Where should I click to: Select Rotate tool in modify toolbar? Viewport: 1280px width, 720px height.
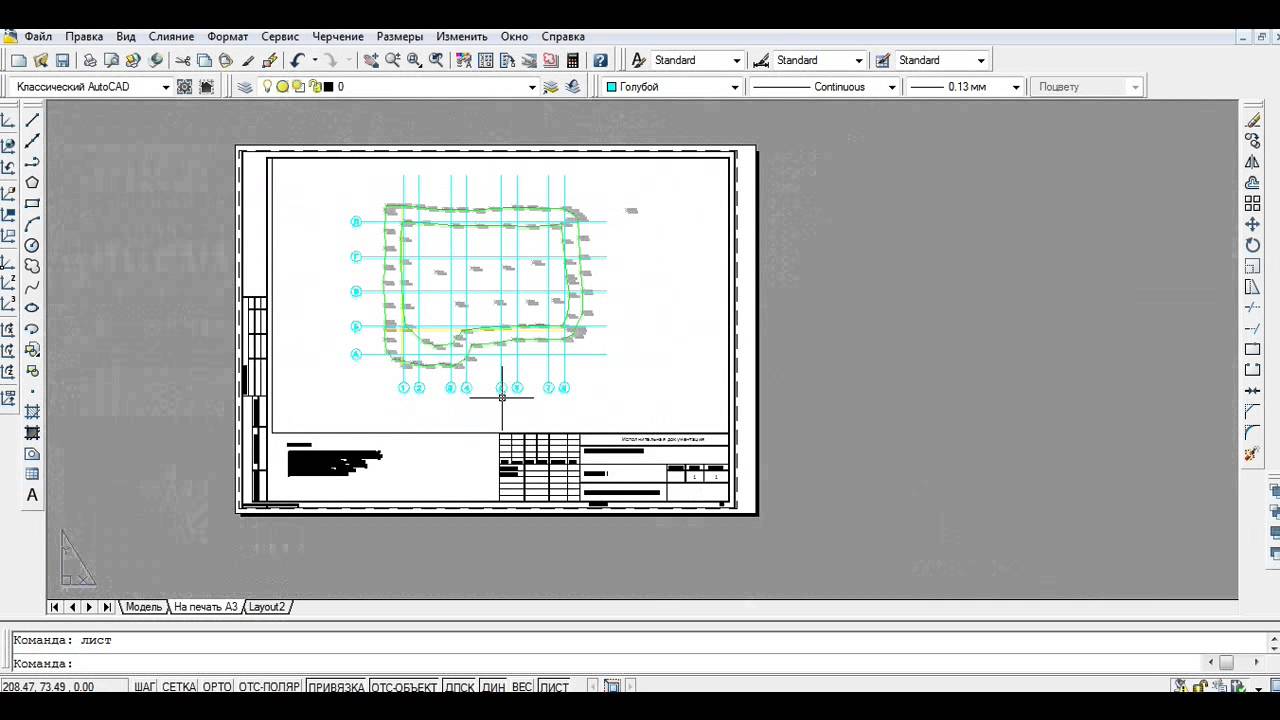(x=1252, y=245)
